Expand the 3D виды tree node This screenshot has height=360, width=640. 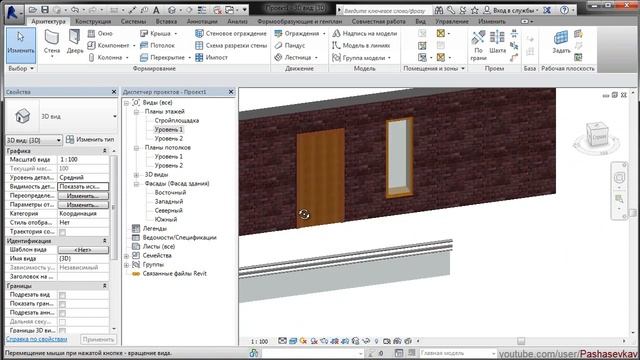136,175
